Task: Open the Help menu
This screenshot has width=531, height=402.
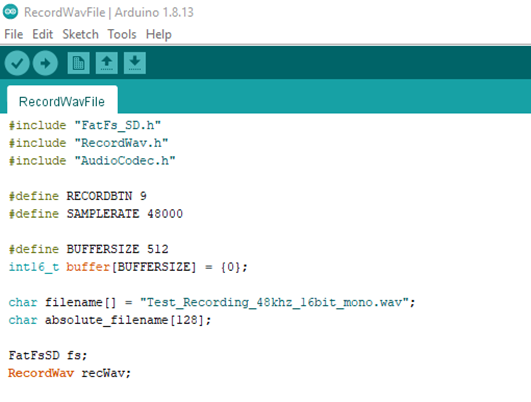Action: pos(158,34)
